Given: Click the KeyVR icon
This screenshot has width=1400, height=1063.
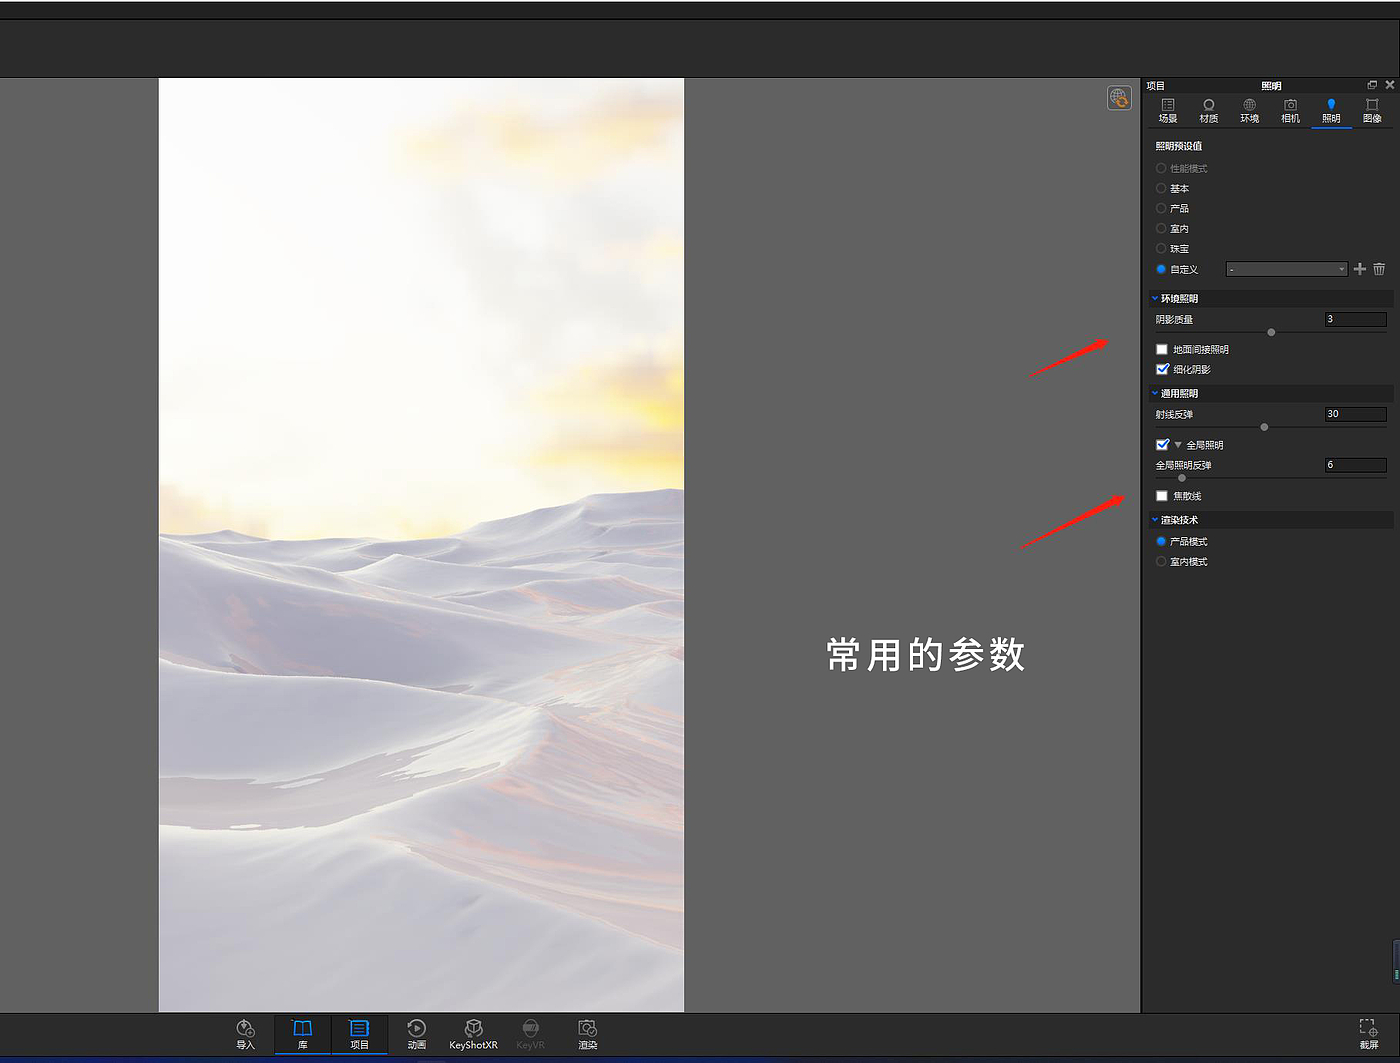Looking at the screenshot, I should point(531,1034).
